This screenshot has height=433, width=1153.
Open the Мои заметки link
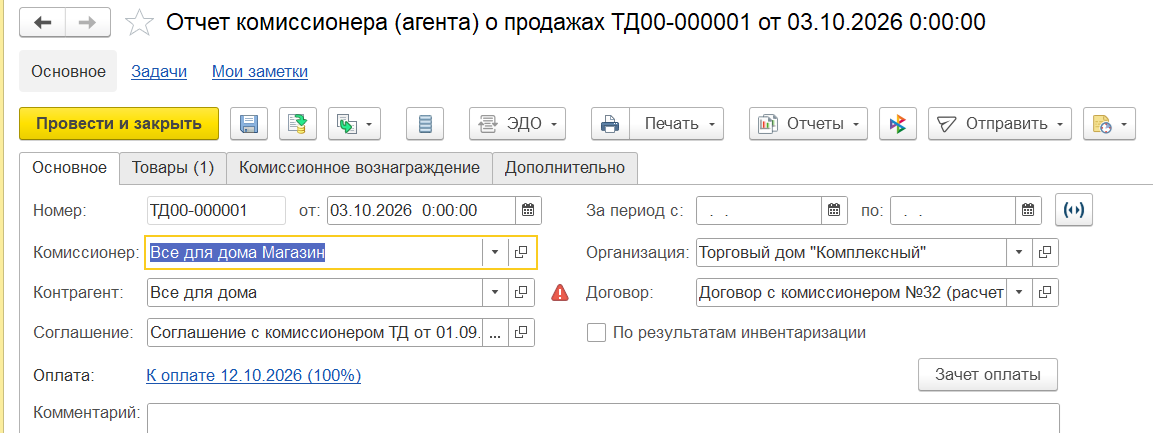pos(260,71)
